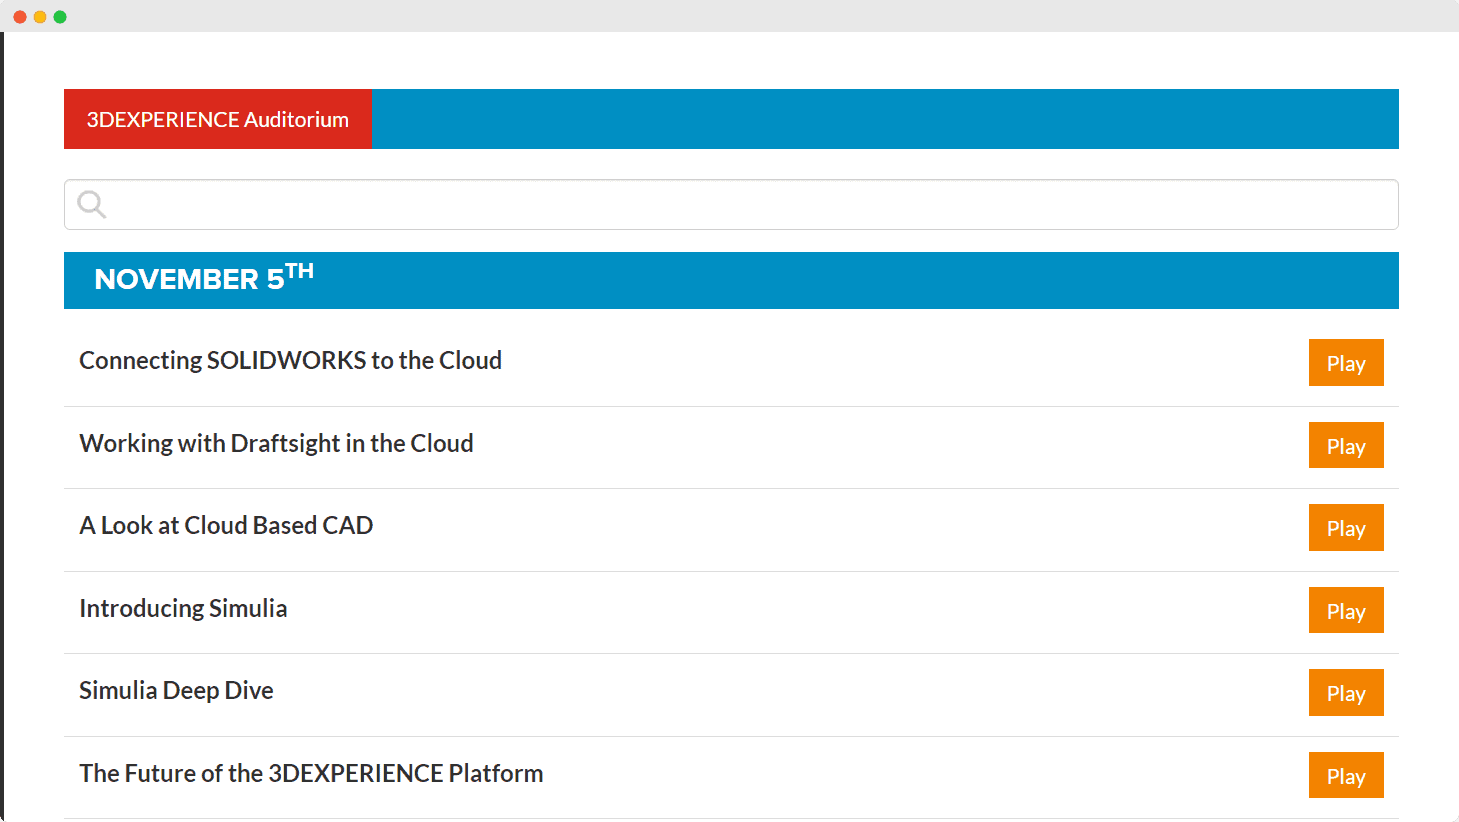
Task: Select The Future of the 3DEXPERIENCE Platform title
Action: click(x=311, y=773)
